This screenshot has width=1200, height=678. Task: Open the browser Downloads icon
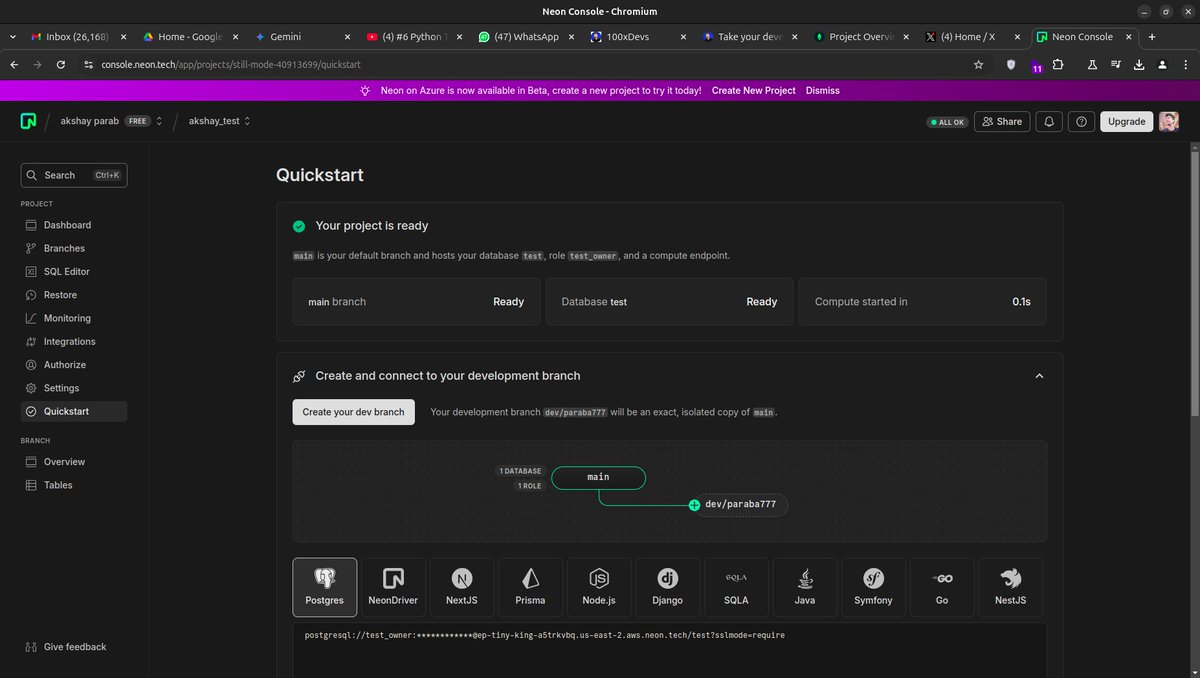click(x=1139, y=64)
